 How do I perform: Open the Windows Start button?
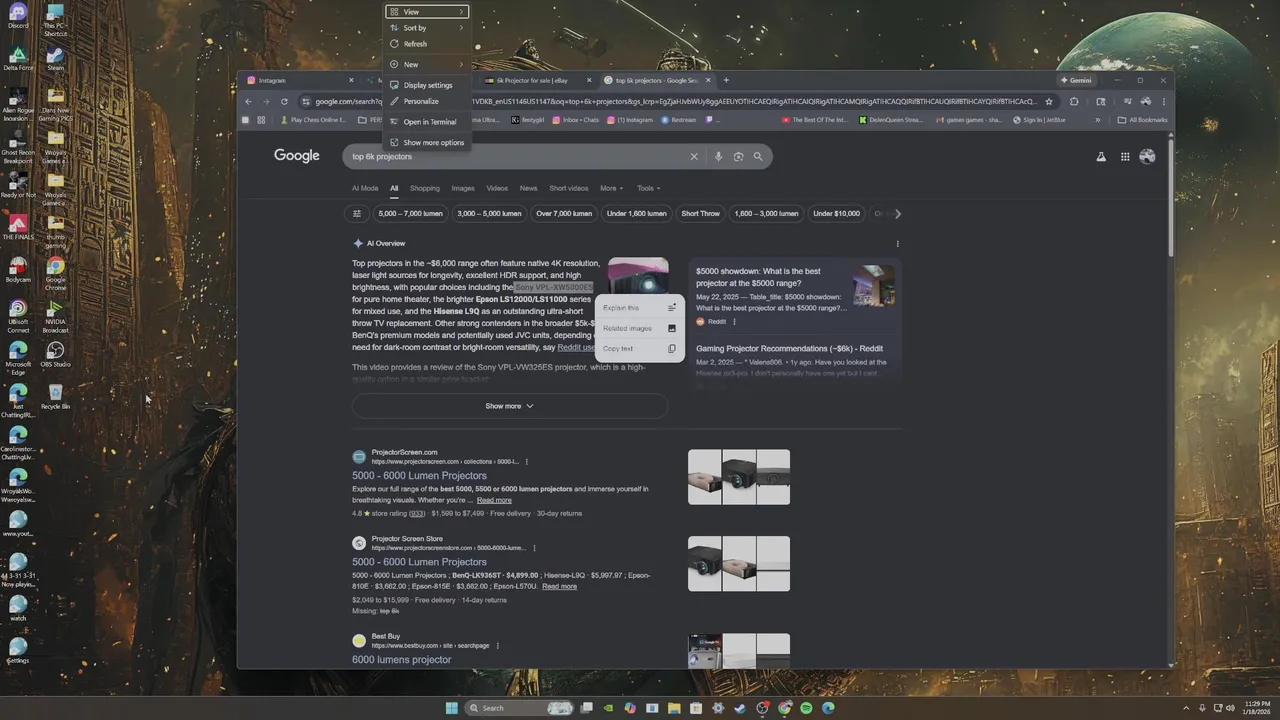click(x=451, y=708)
